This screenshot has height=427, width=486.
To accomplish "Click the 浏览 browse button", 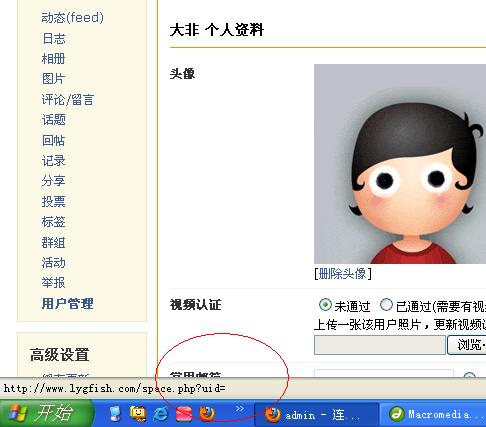I will (467, 345).
